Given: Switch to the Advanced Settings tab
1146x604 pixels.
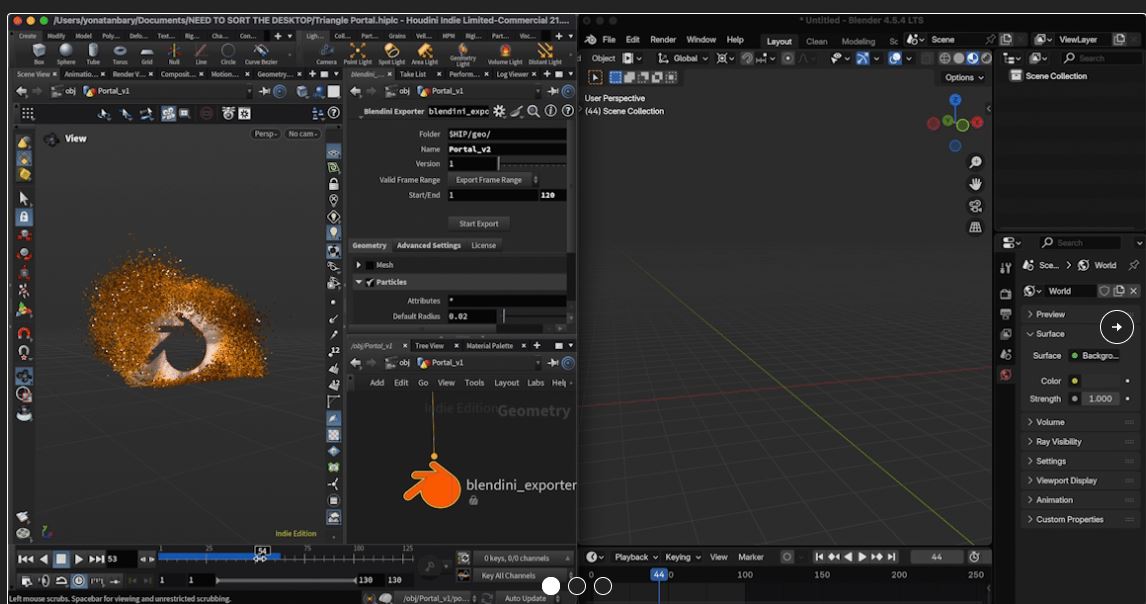Looking at the screenshot, I should pyautogui.click(x=428, y=246).
